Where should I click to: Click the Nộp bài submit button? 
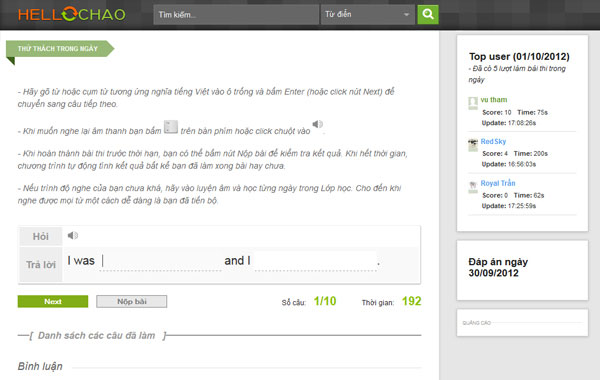[x=132, y=302]
